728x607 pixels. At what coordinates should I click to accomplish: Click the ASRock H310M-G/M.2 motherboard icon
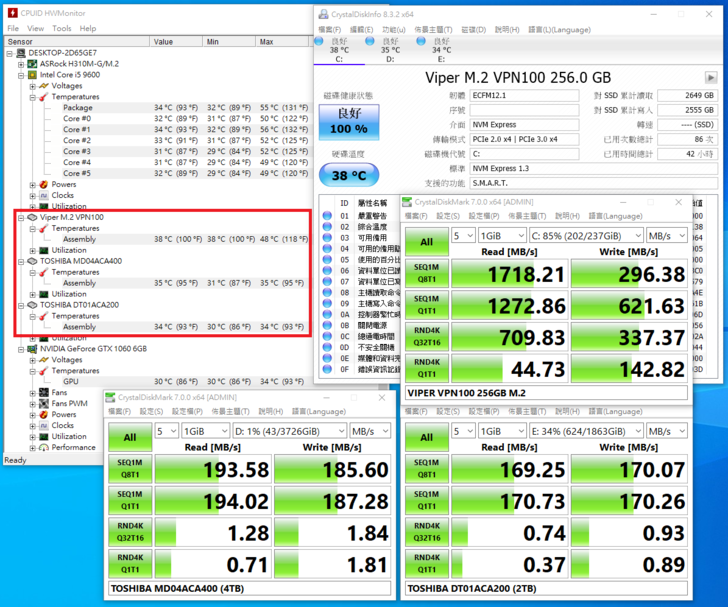tap(33, 64)
